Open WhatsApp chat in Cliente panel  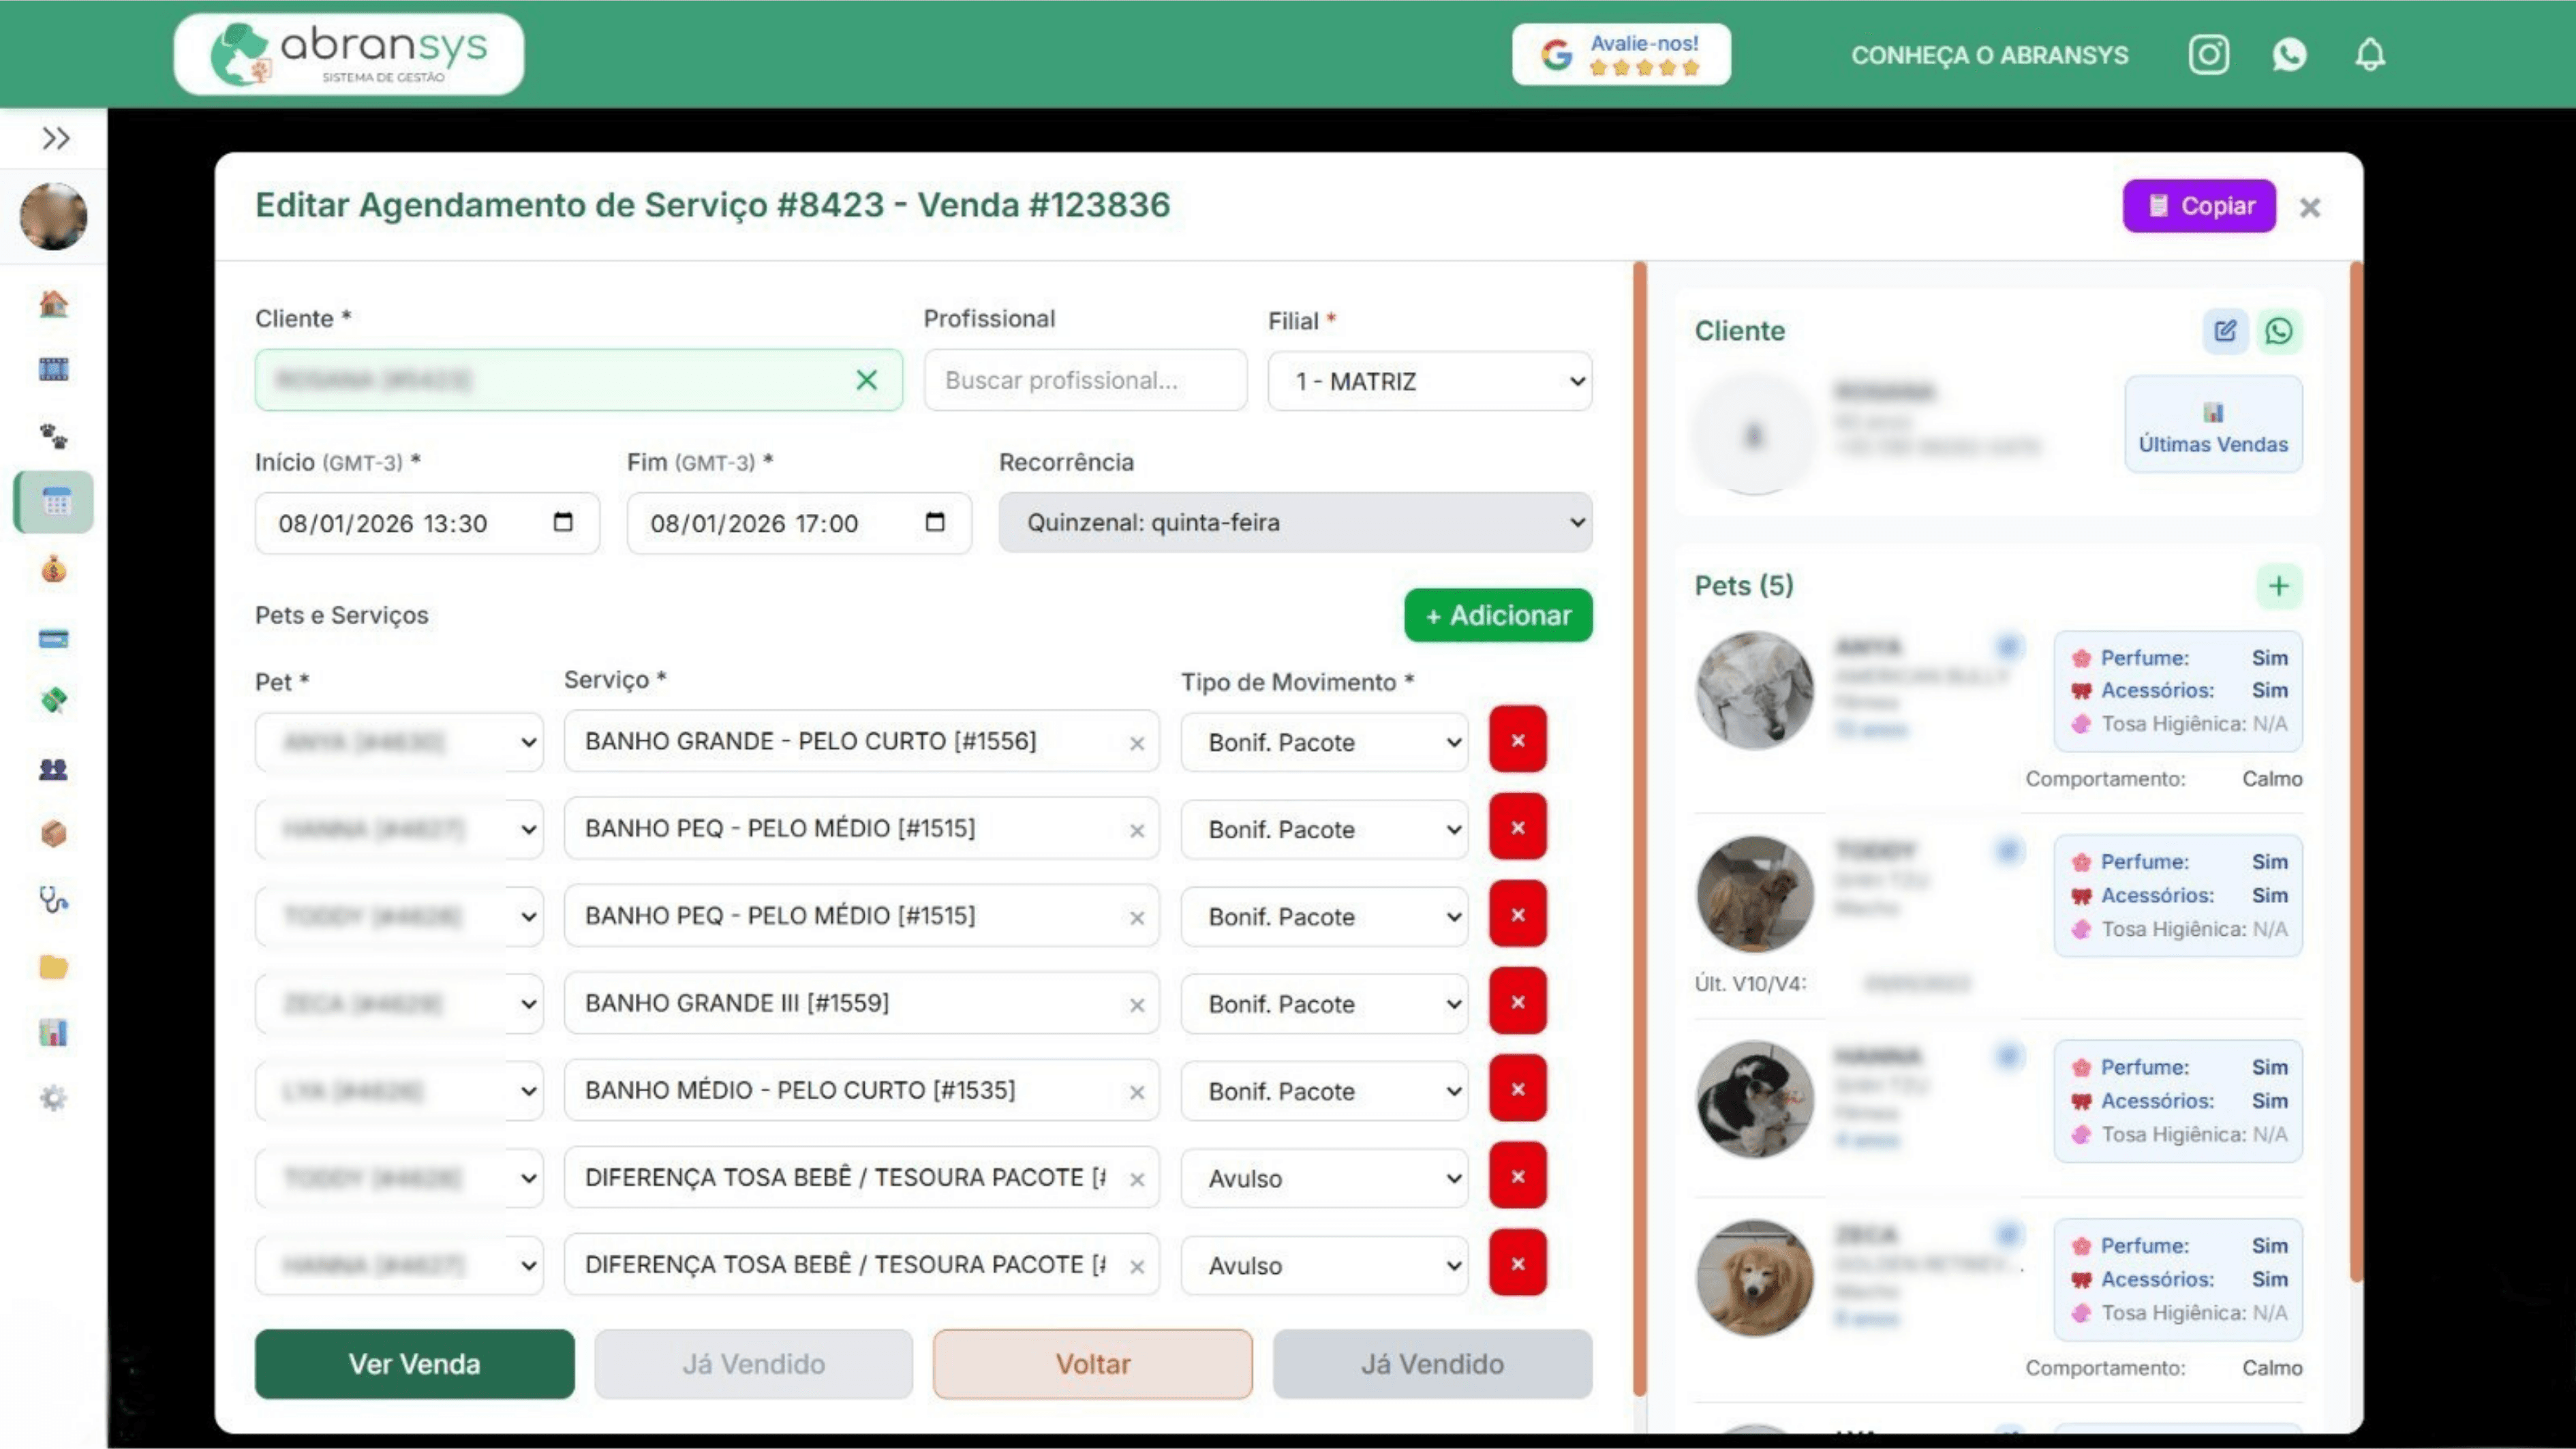coord(2279,331)
